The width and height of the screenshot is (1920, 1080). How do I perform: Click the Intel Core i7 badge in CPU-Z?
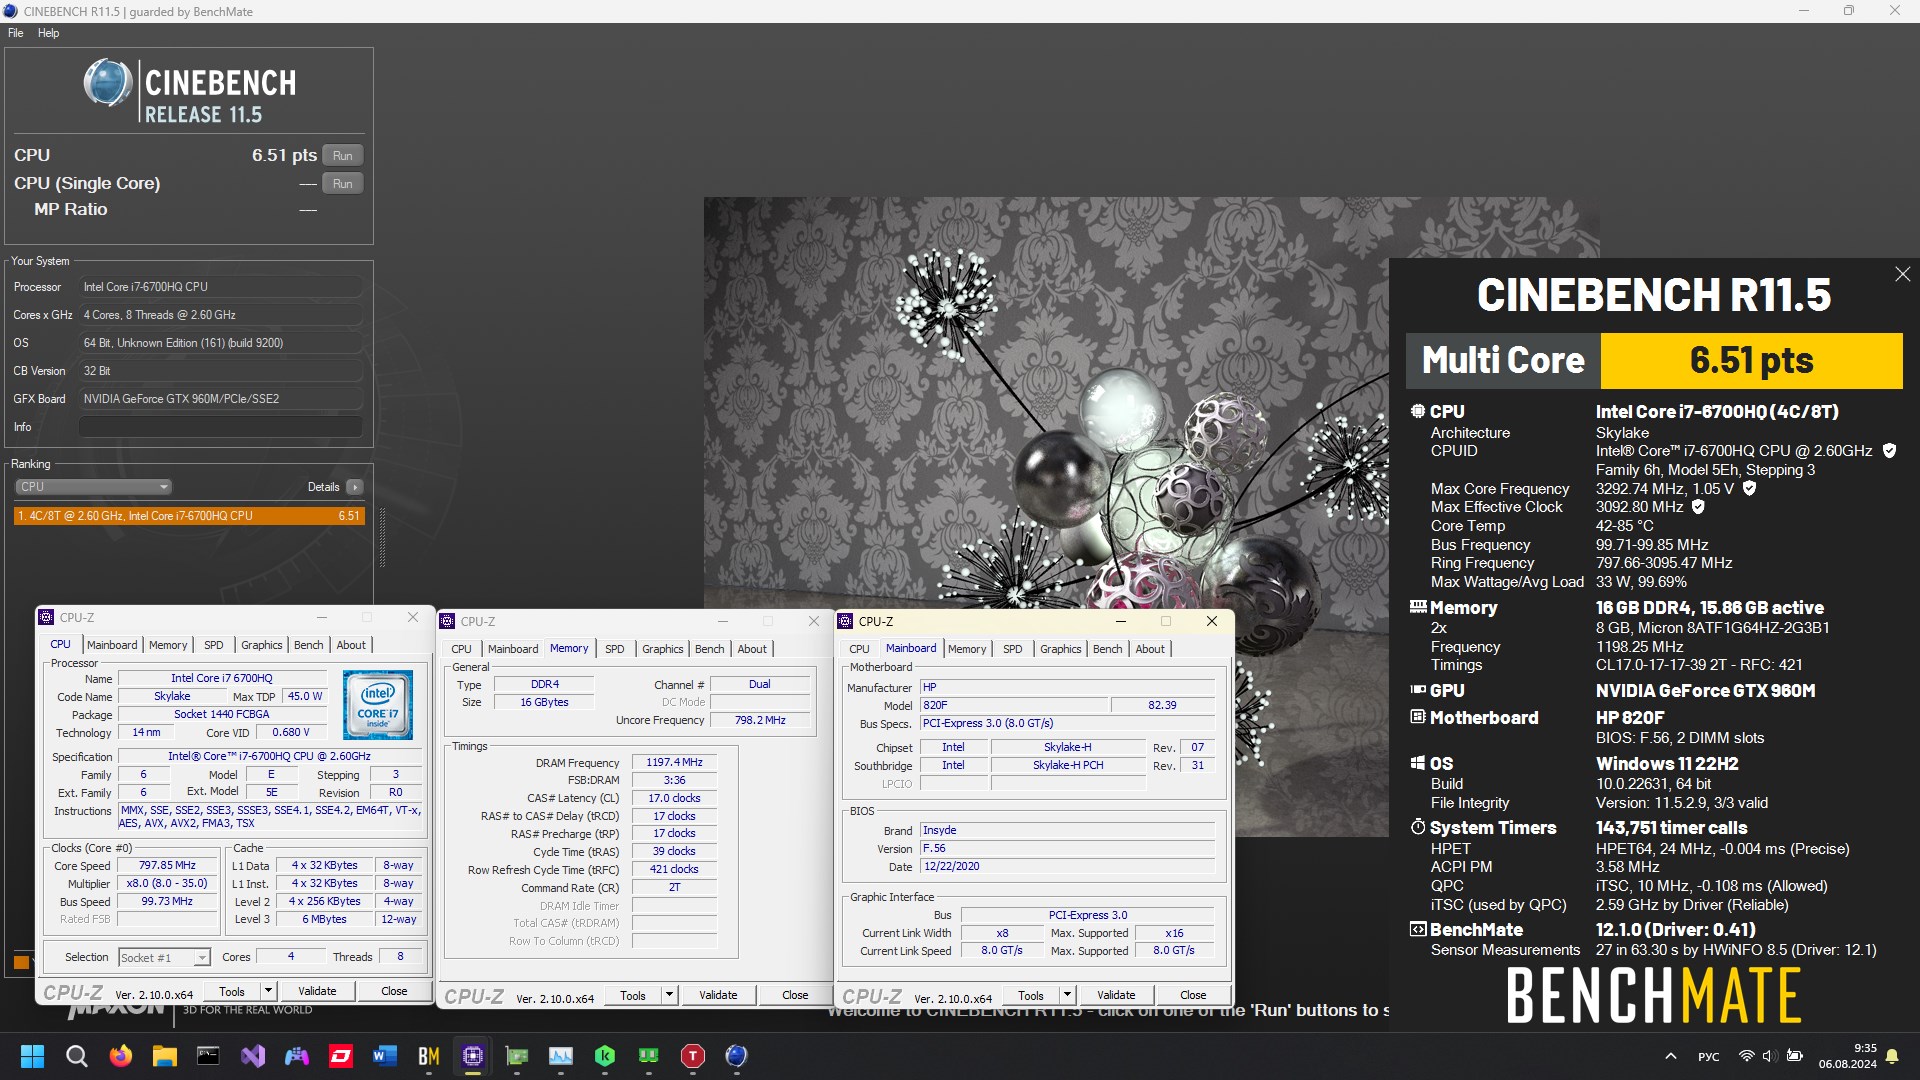tap(378, 705)
